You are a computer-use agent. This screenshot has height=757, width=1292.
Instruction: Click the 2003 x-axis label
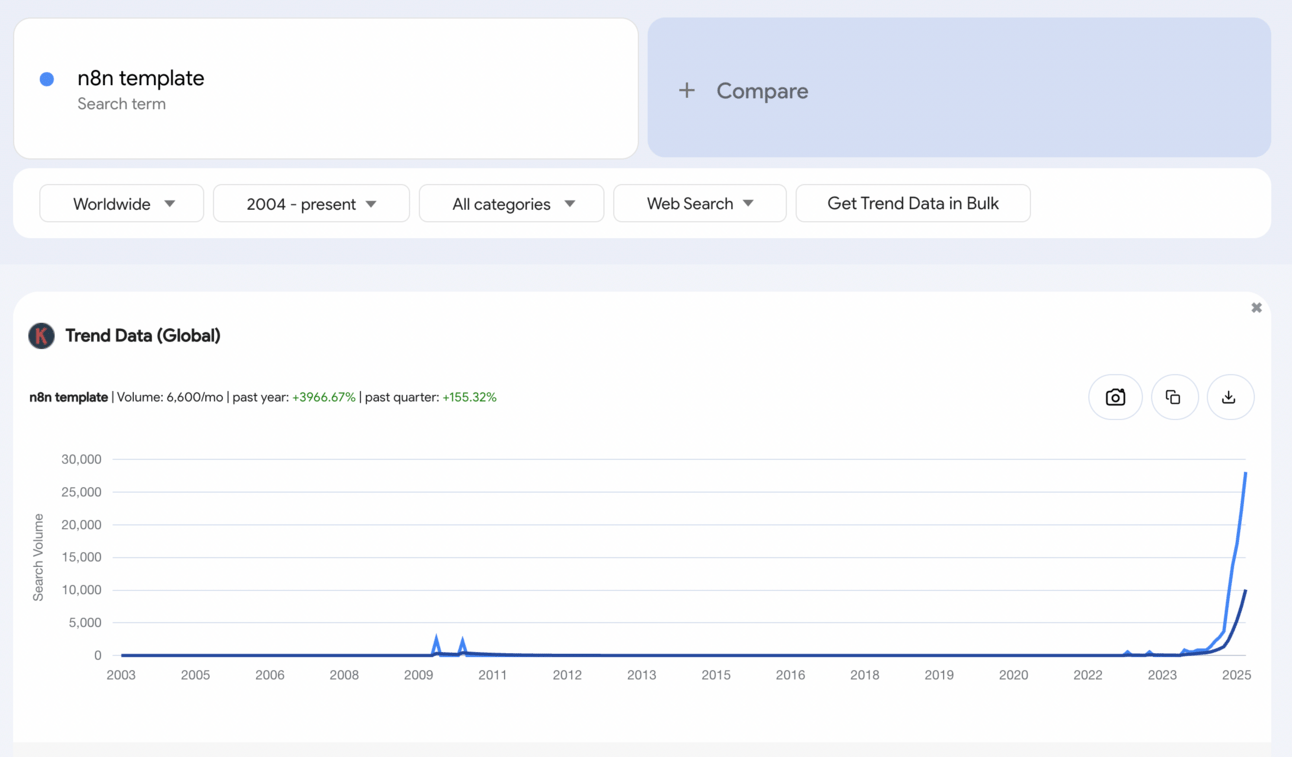[x=121, y=675]
